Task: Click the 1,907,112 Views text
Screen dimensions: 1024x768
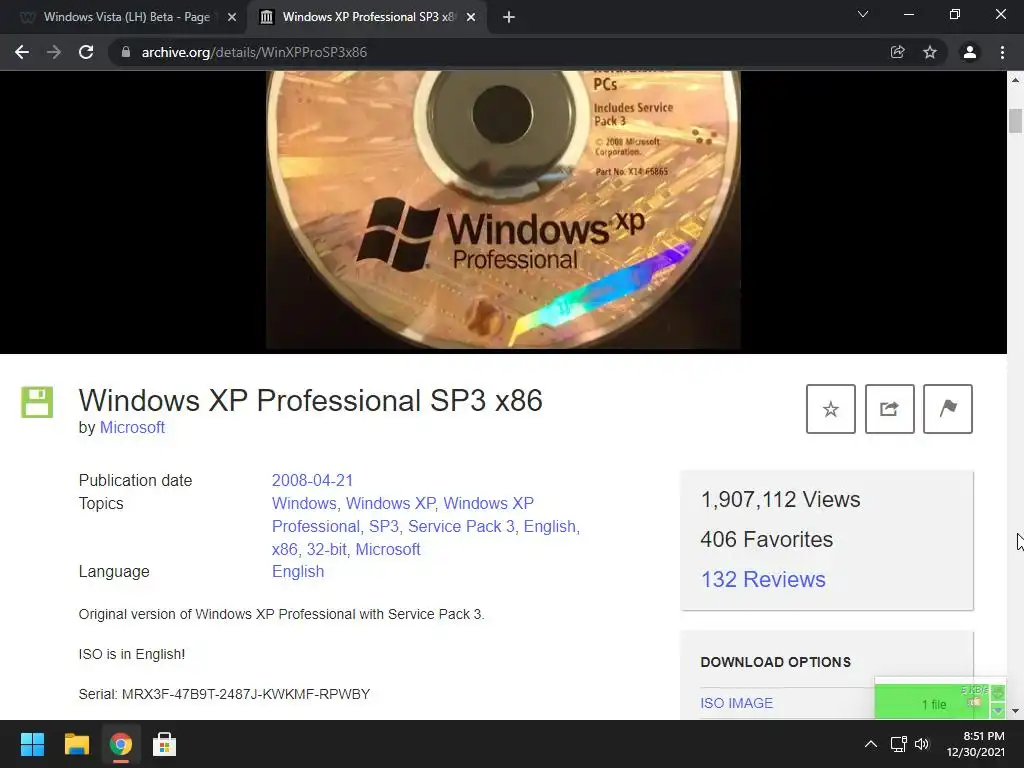Action: click(780, 500)
